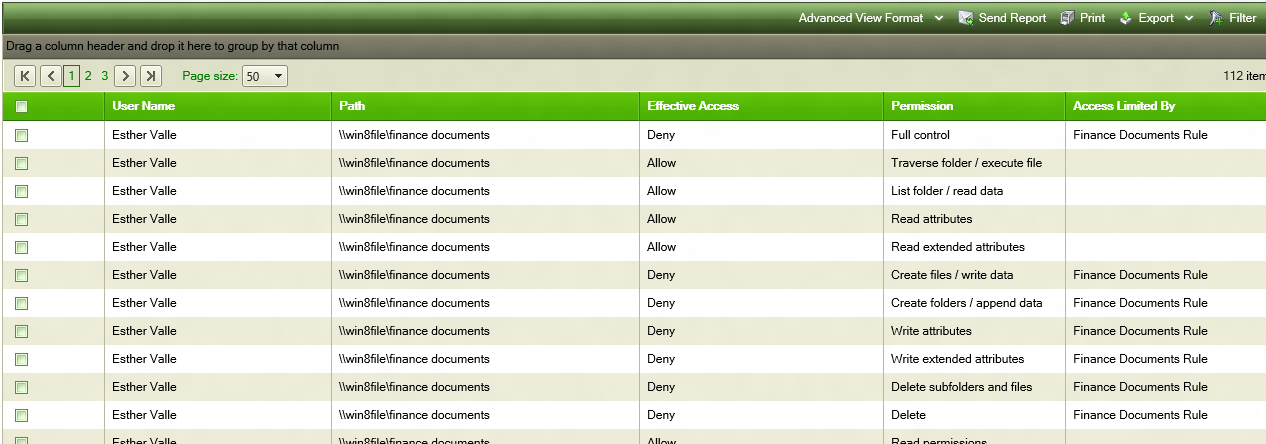Open the Export dropdown arrow
Image resolution: width=1266 pixels, height=444 pixels.
(x=1189, y=18)
